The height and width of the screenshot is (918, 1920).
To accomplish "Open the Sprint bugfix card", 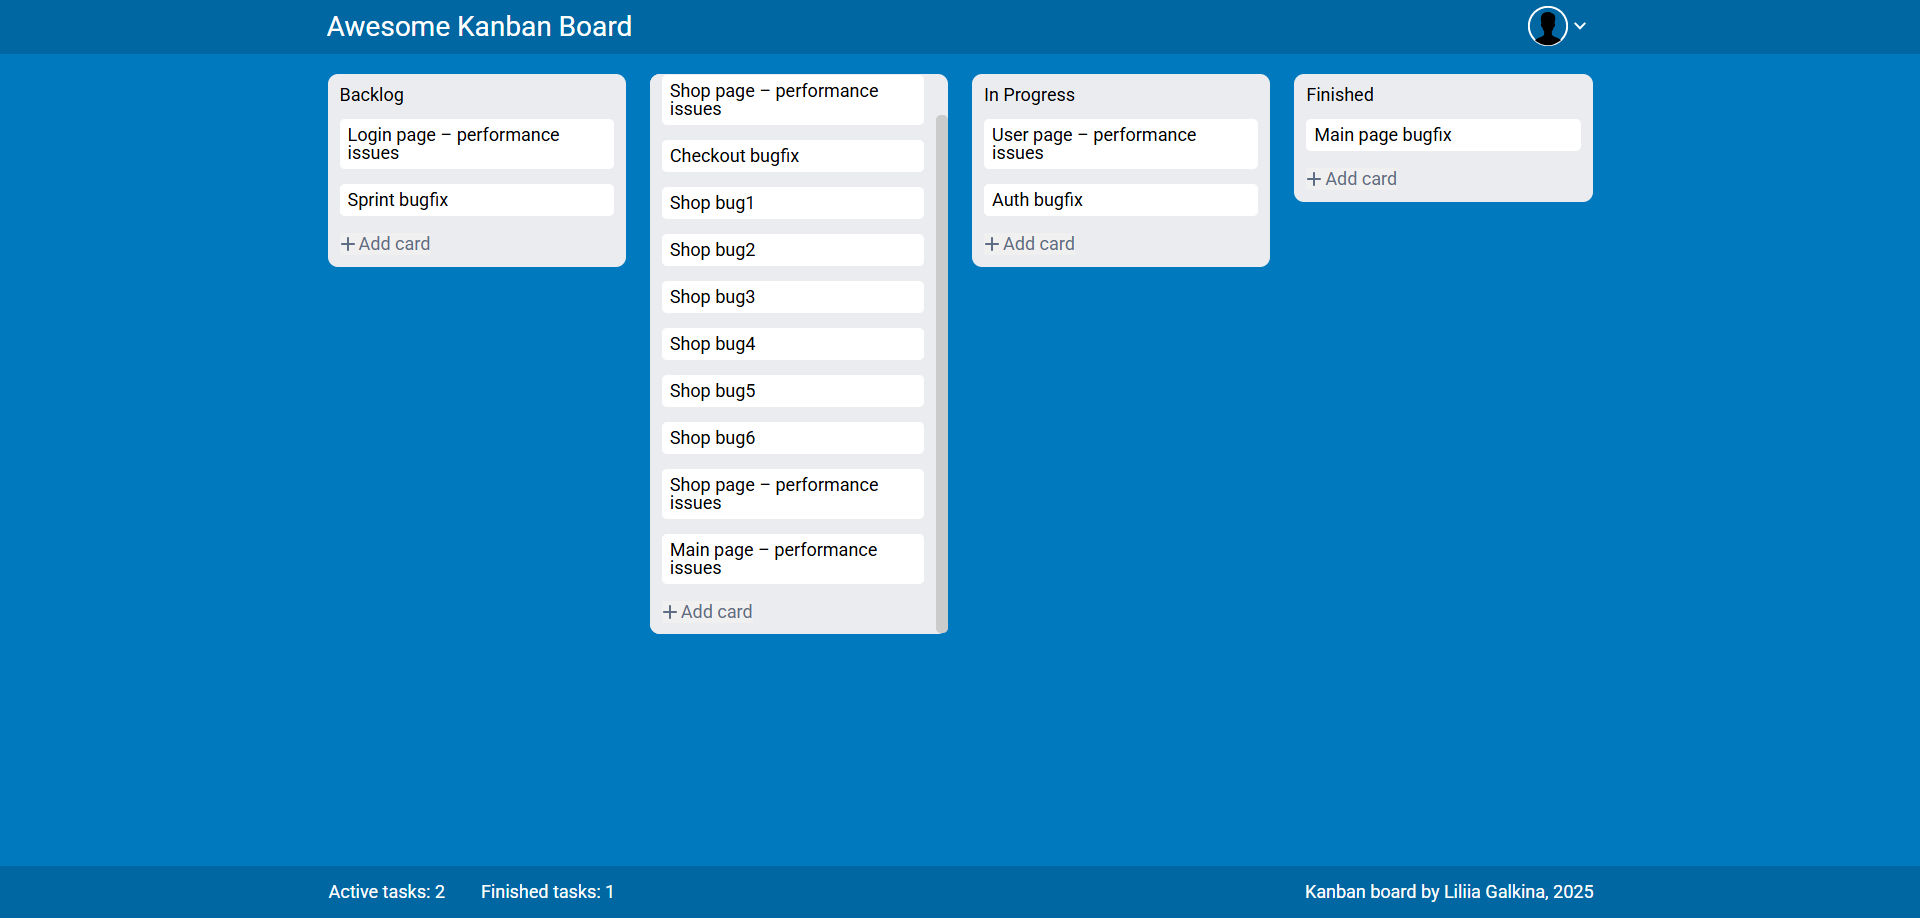I will (x=476, y=200).
